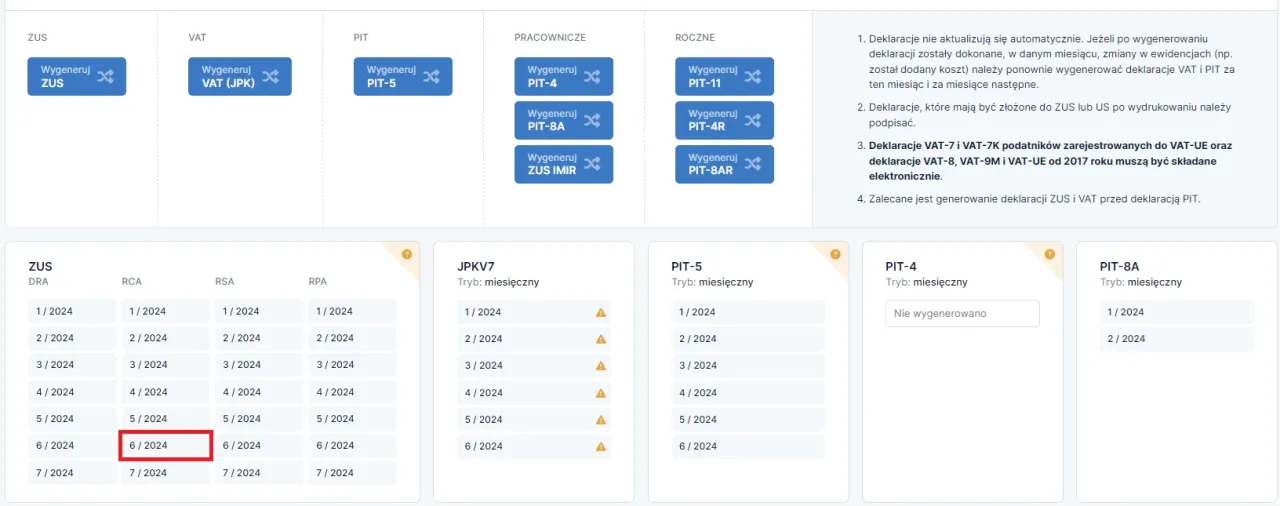Click the help icon on PIT-5 card

tap(835, 254)
